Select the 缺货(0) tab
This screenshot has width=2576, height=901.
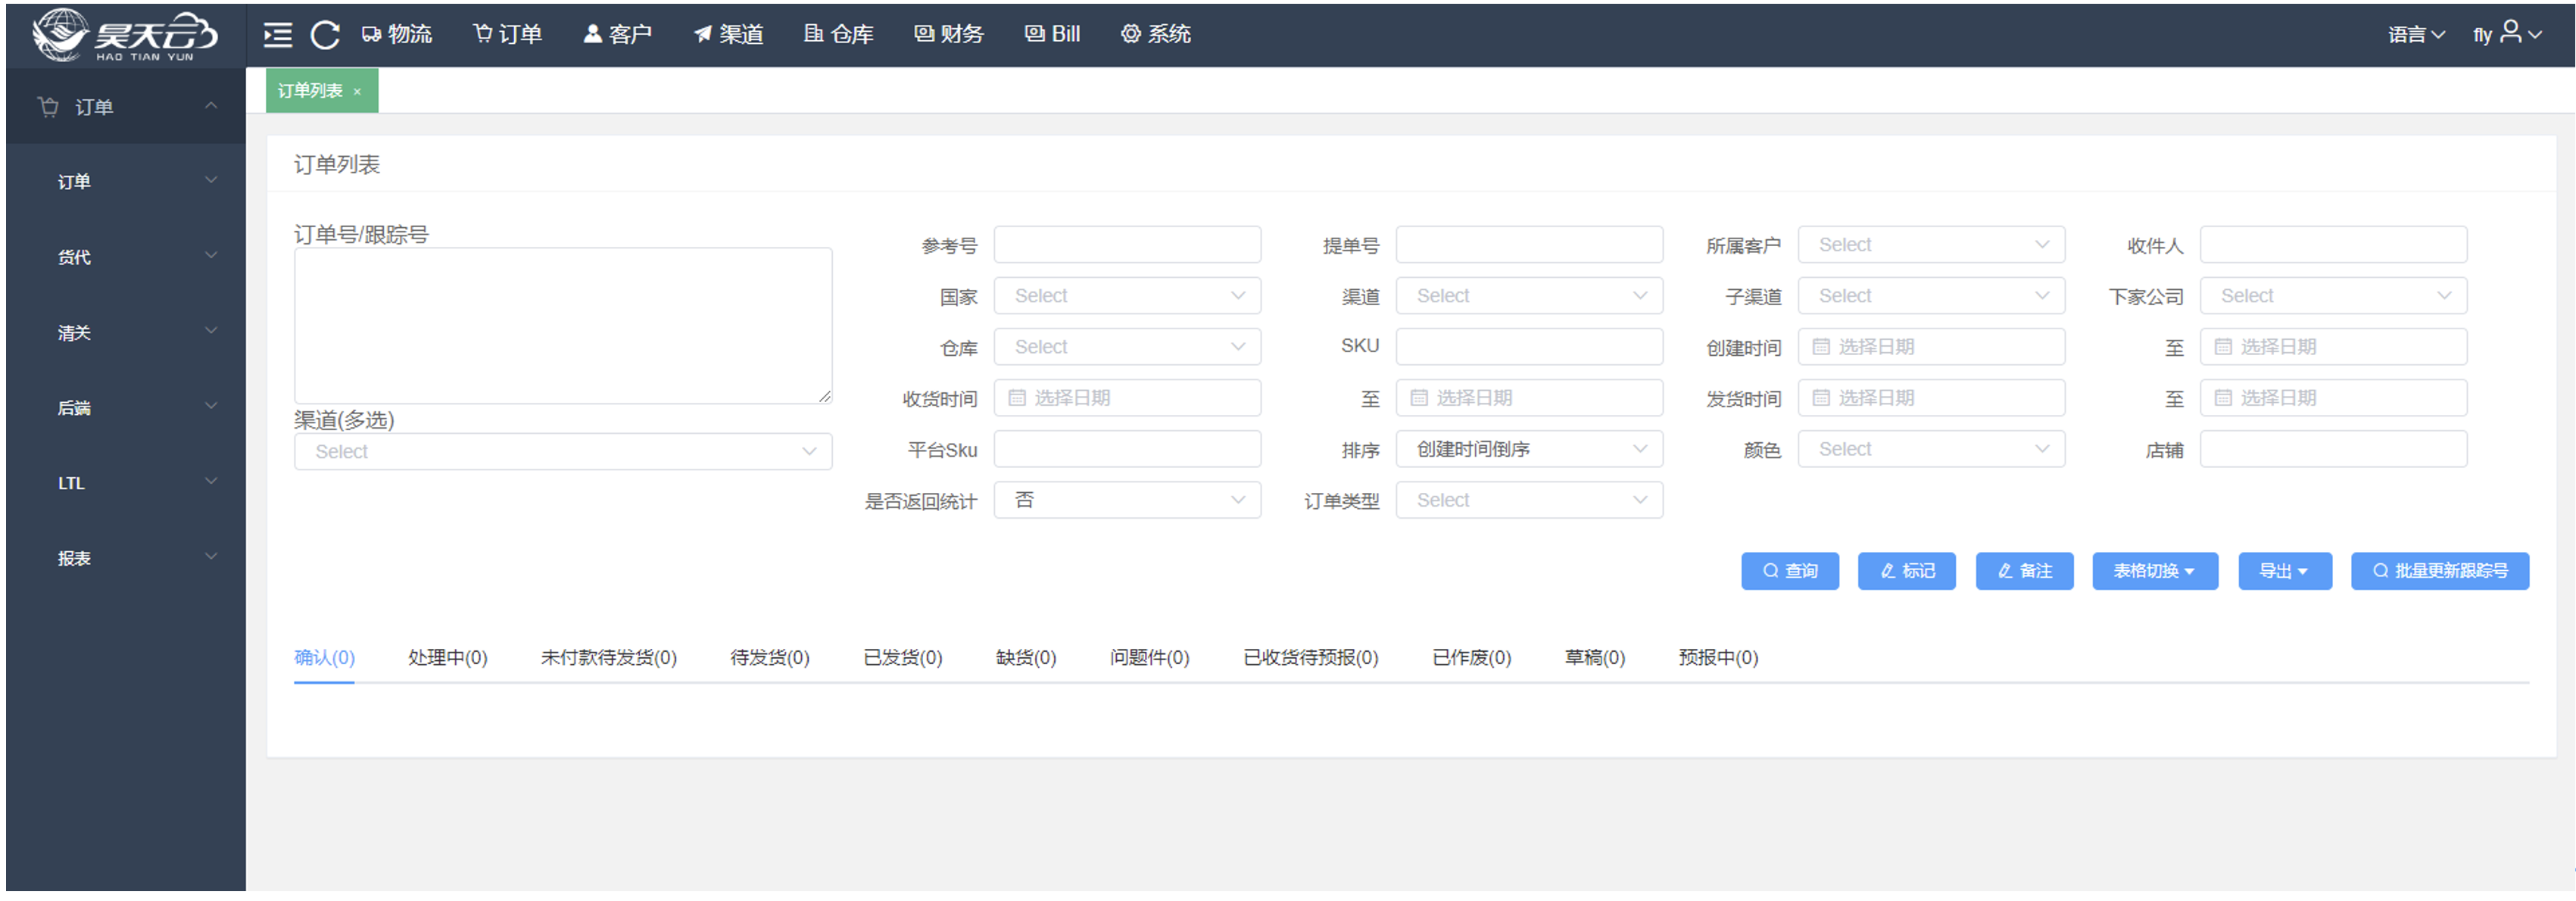tap(1026, 658)
